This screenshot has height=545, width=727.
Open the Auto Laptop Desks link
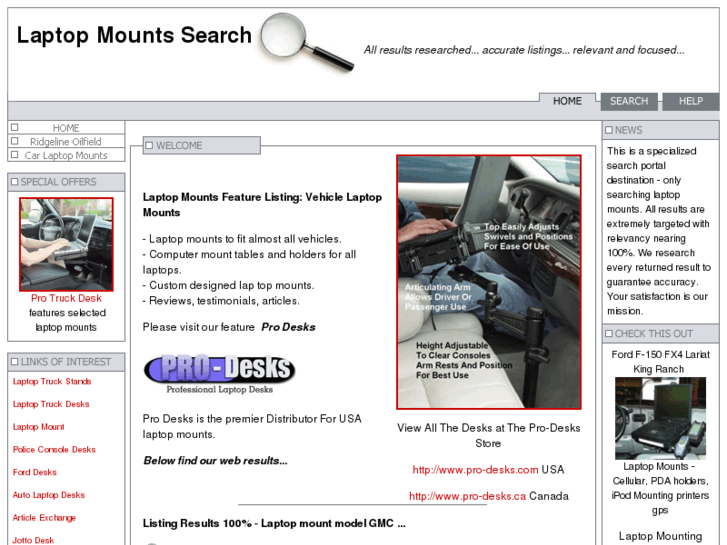click(49, 495)
